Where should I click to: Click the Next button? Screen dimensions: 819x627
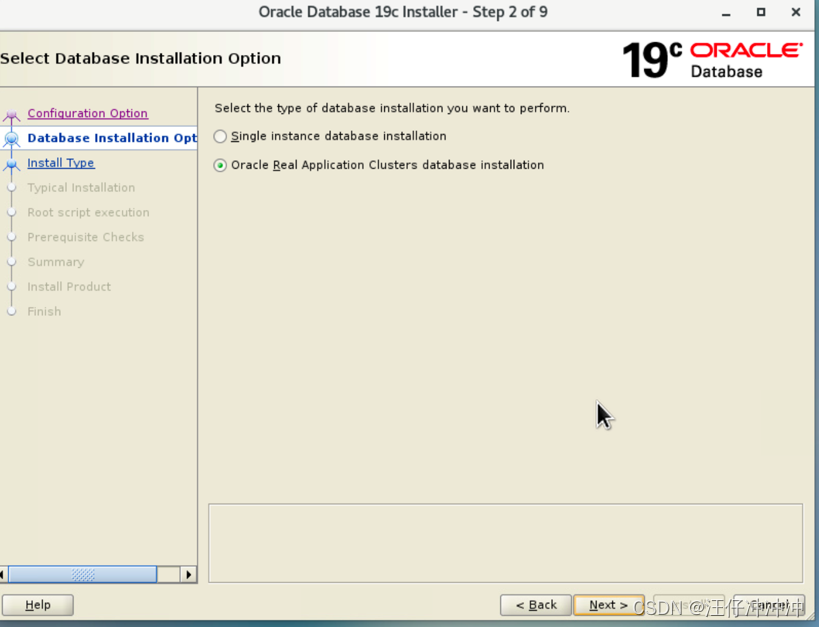[x=608, y=605]
